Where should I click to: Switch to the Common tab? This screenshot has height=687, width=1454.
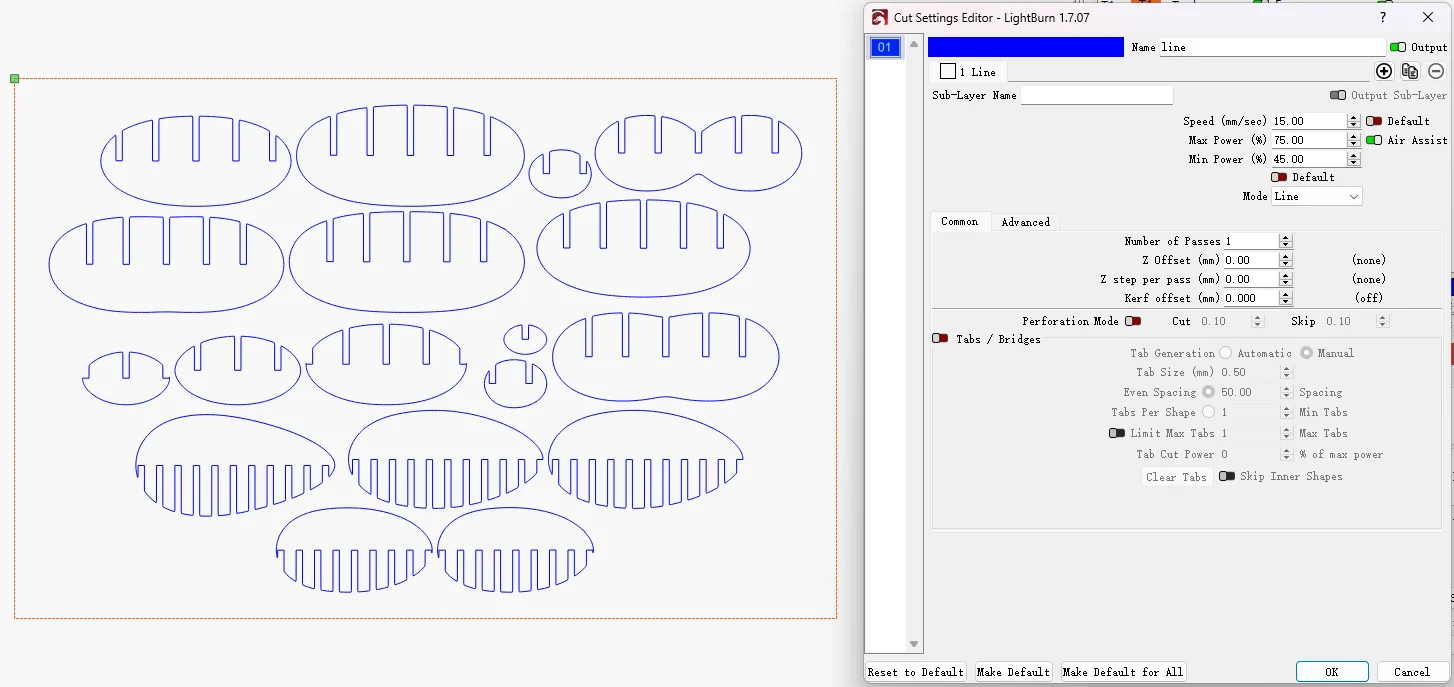tap(959, 221)
